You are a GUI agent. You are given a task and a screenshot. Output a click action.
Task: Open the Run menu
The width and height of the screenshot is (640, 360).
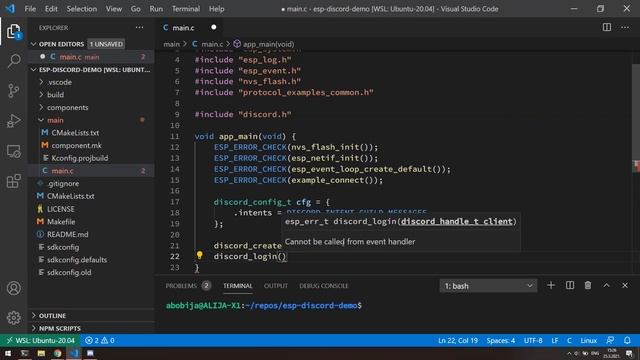click(156, 9)
